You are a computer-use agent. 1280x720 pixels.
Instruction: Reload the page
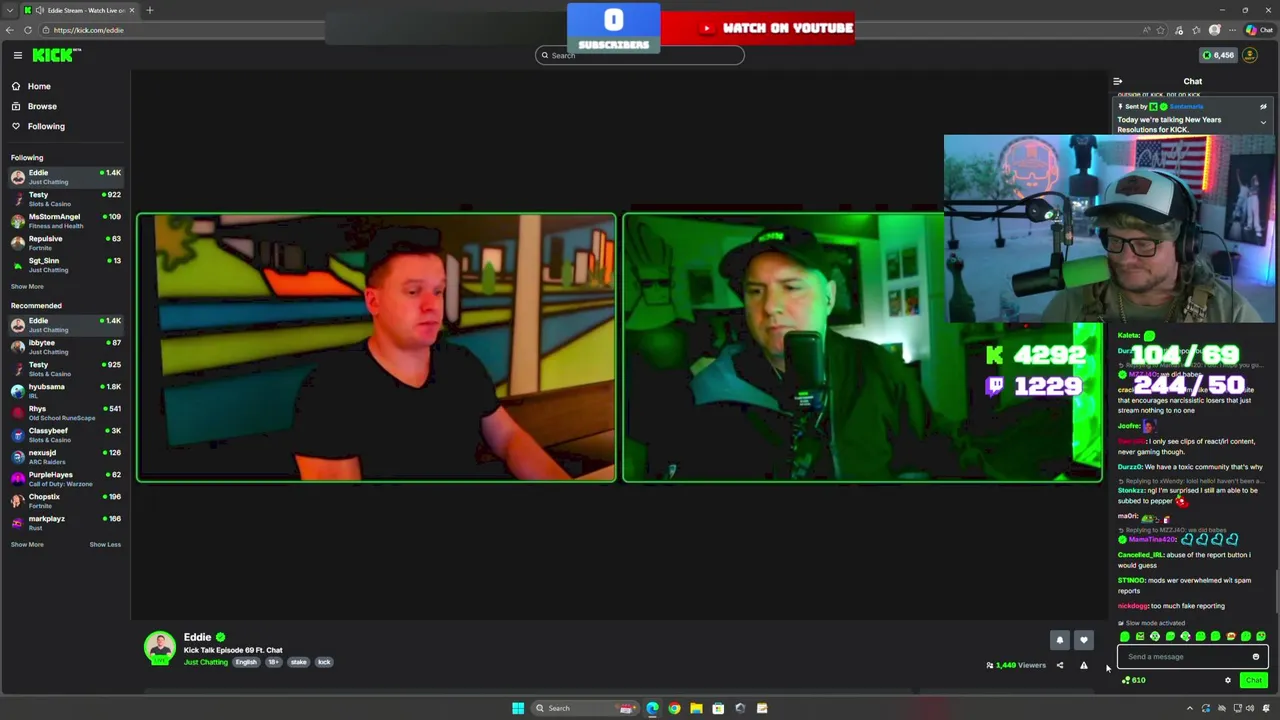28,30
